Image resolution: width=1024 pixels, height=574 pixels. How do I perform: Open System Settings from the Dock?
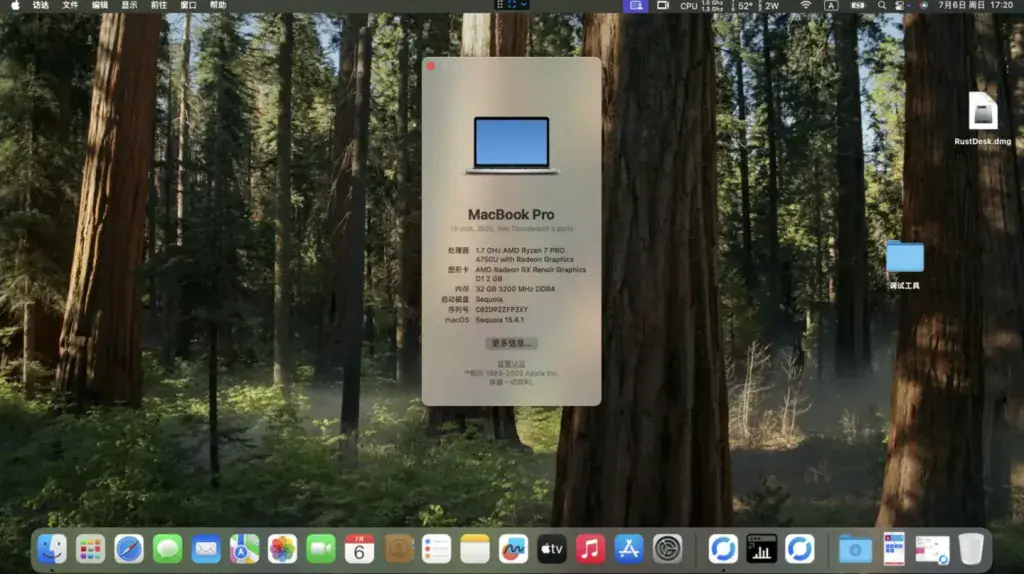pos(667,549)
